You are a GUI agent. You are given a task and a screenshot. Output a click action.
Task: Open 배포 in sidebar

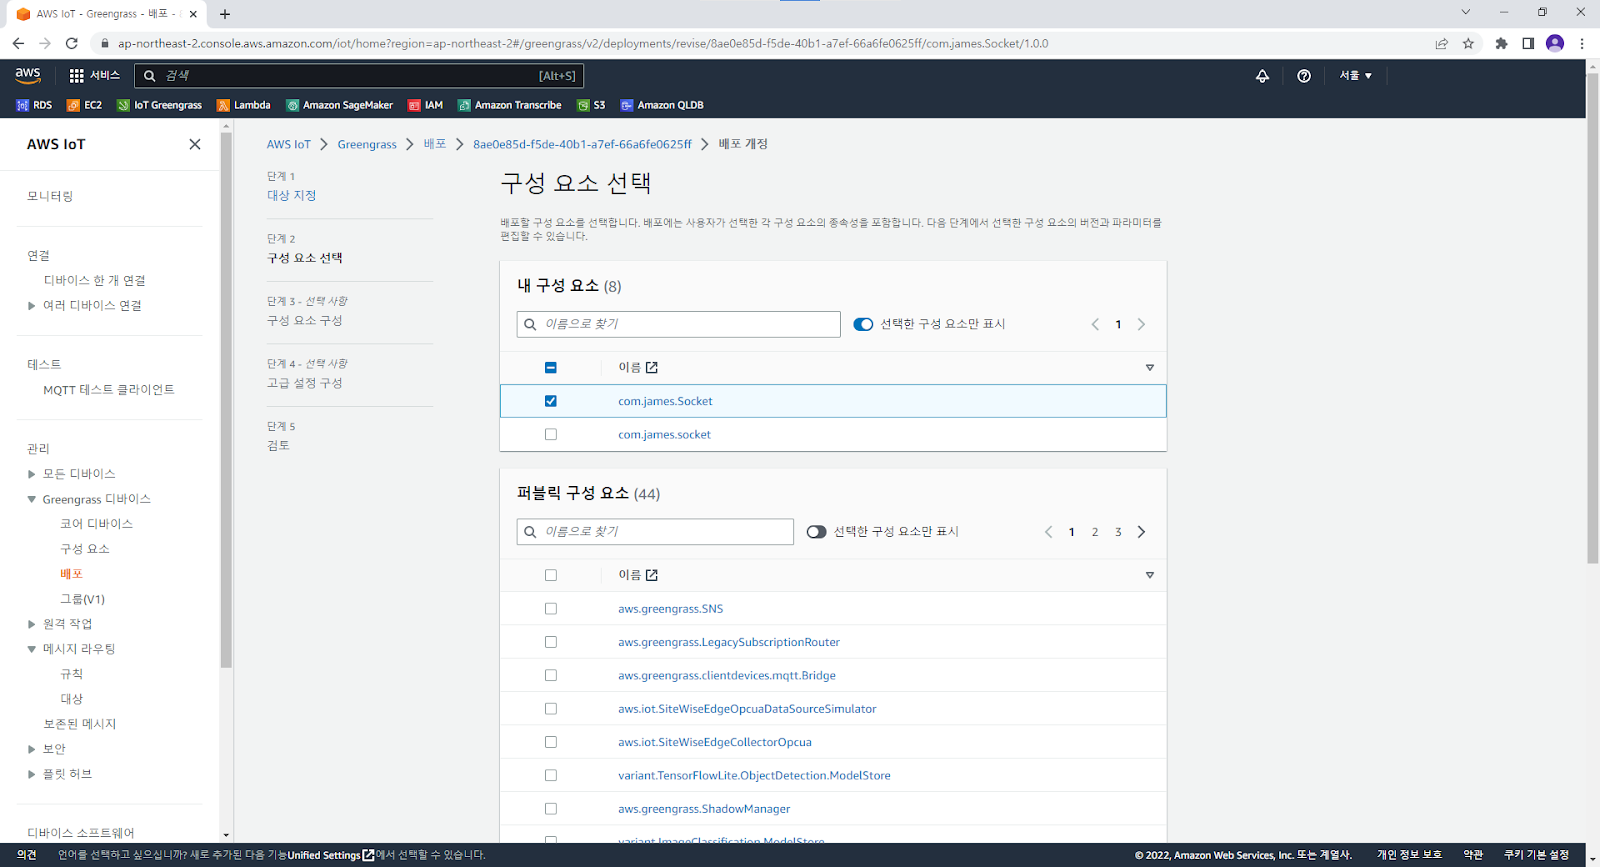71,574
